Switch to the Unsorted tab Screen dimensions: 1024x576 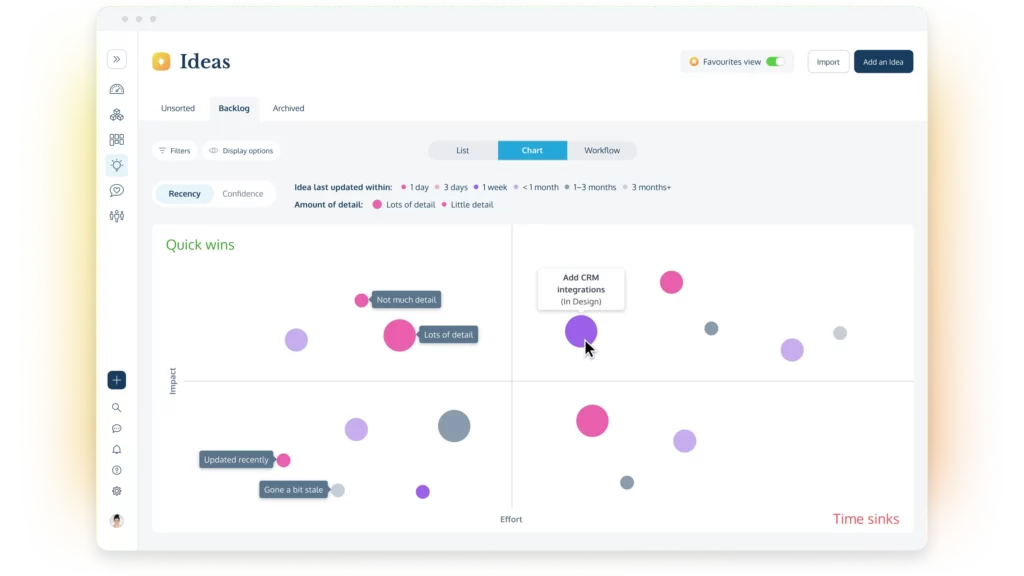[x=178, y=108]
